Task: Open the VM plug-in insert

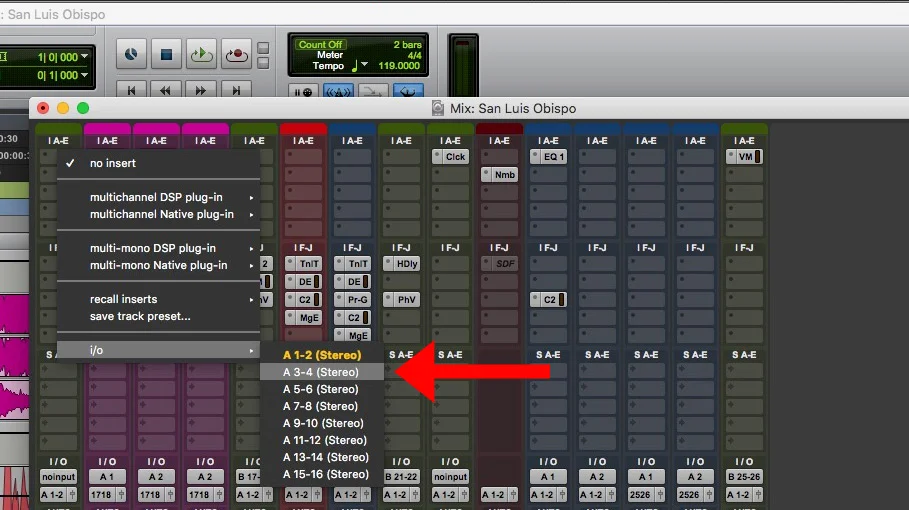Action: pos(744,156)
